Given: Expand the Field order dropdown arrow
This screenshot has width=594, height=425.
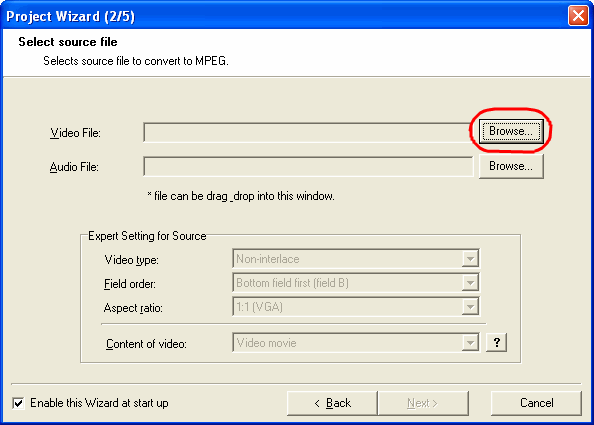Looking at the screenshot, I should [x=470, y=283].
